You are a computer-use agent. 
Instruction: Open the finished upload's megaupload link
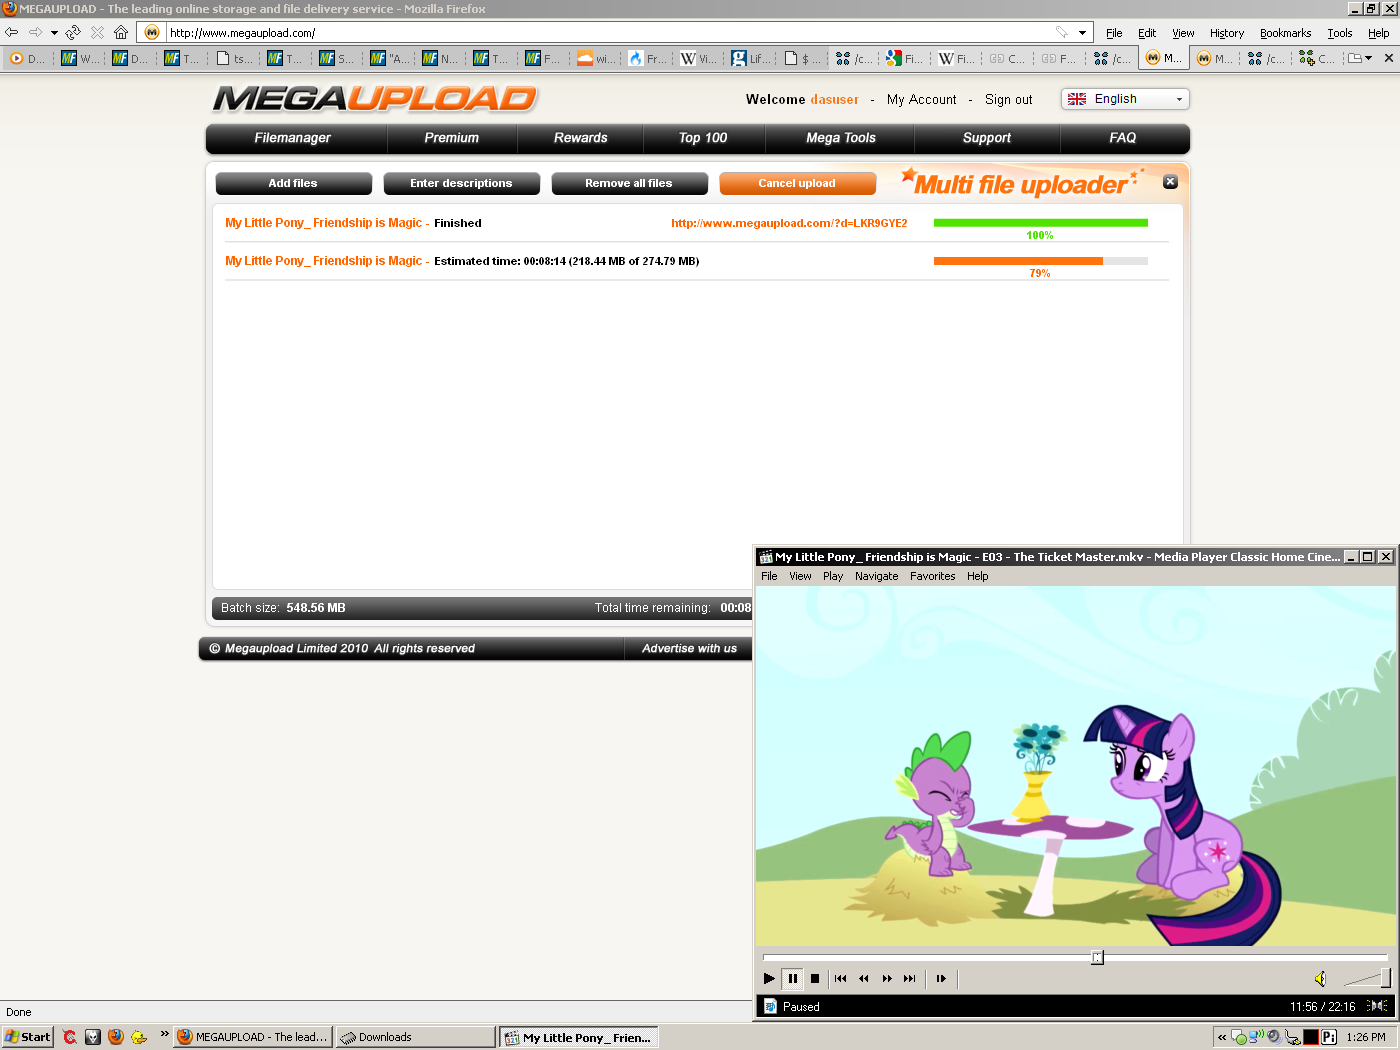pos(789,223)
